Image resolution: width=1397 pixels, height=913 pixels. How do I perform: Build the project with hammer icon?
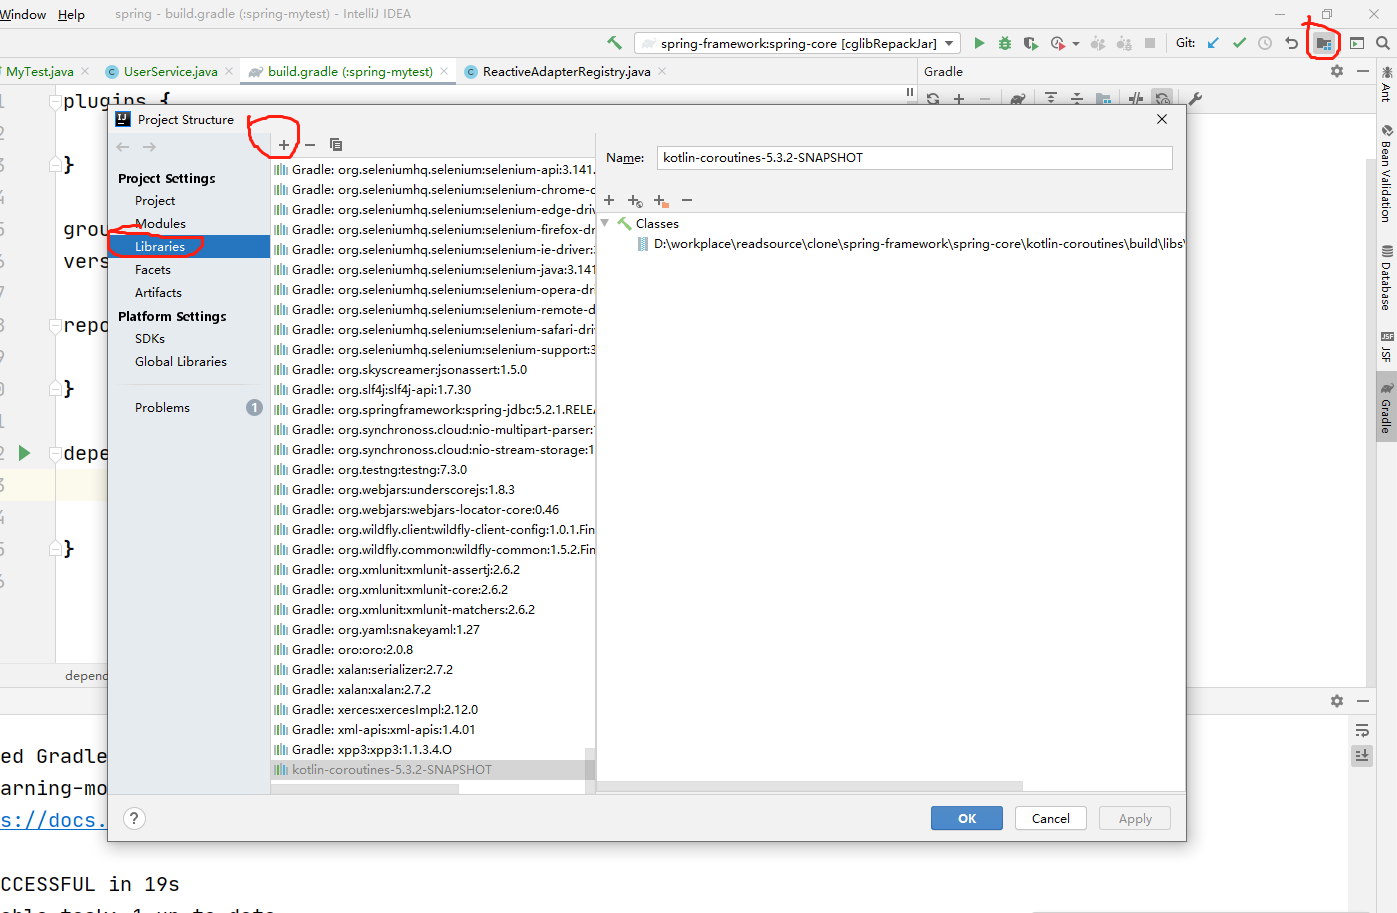614,43
